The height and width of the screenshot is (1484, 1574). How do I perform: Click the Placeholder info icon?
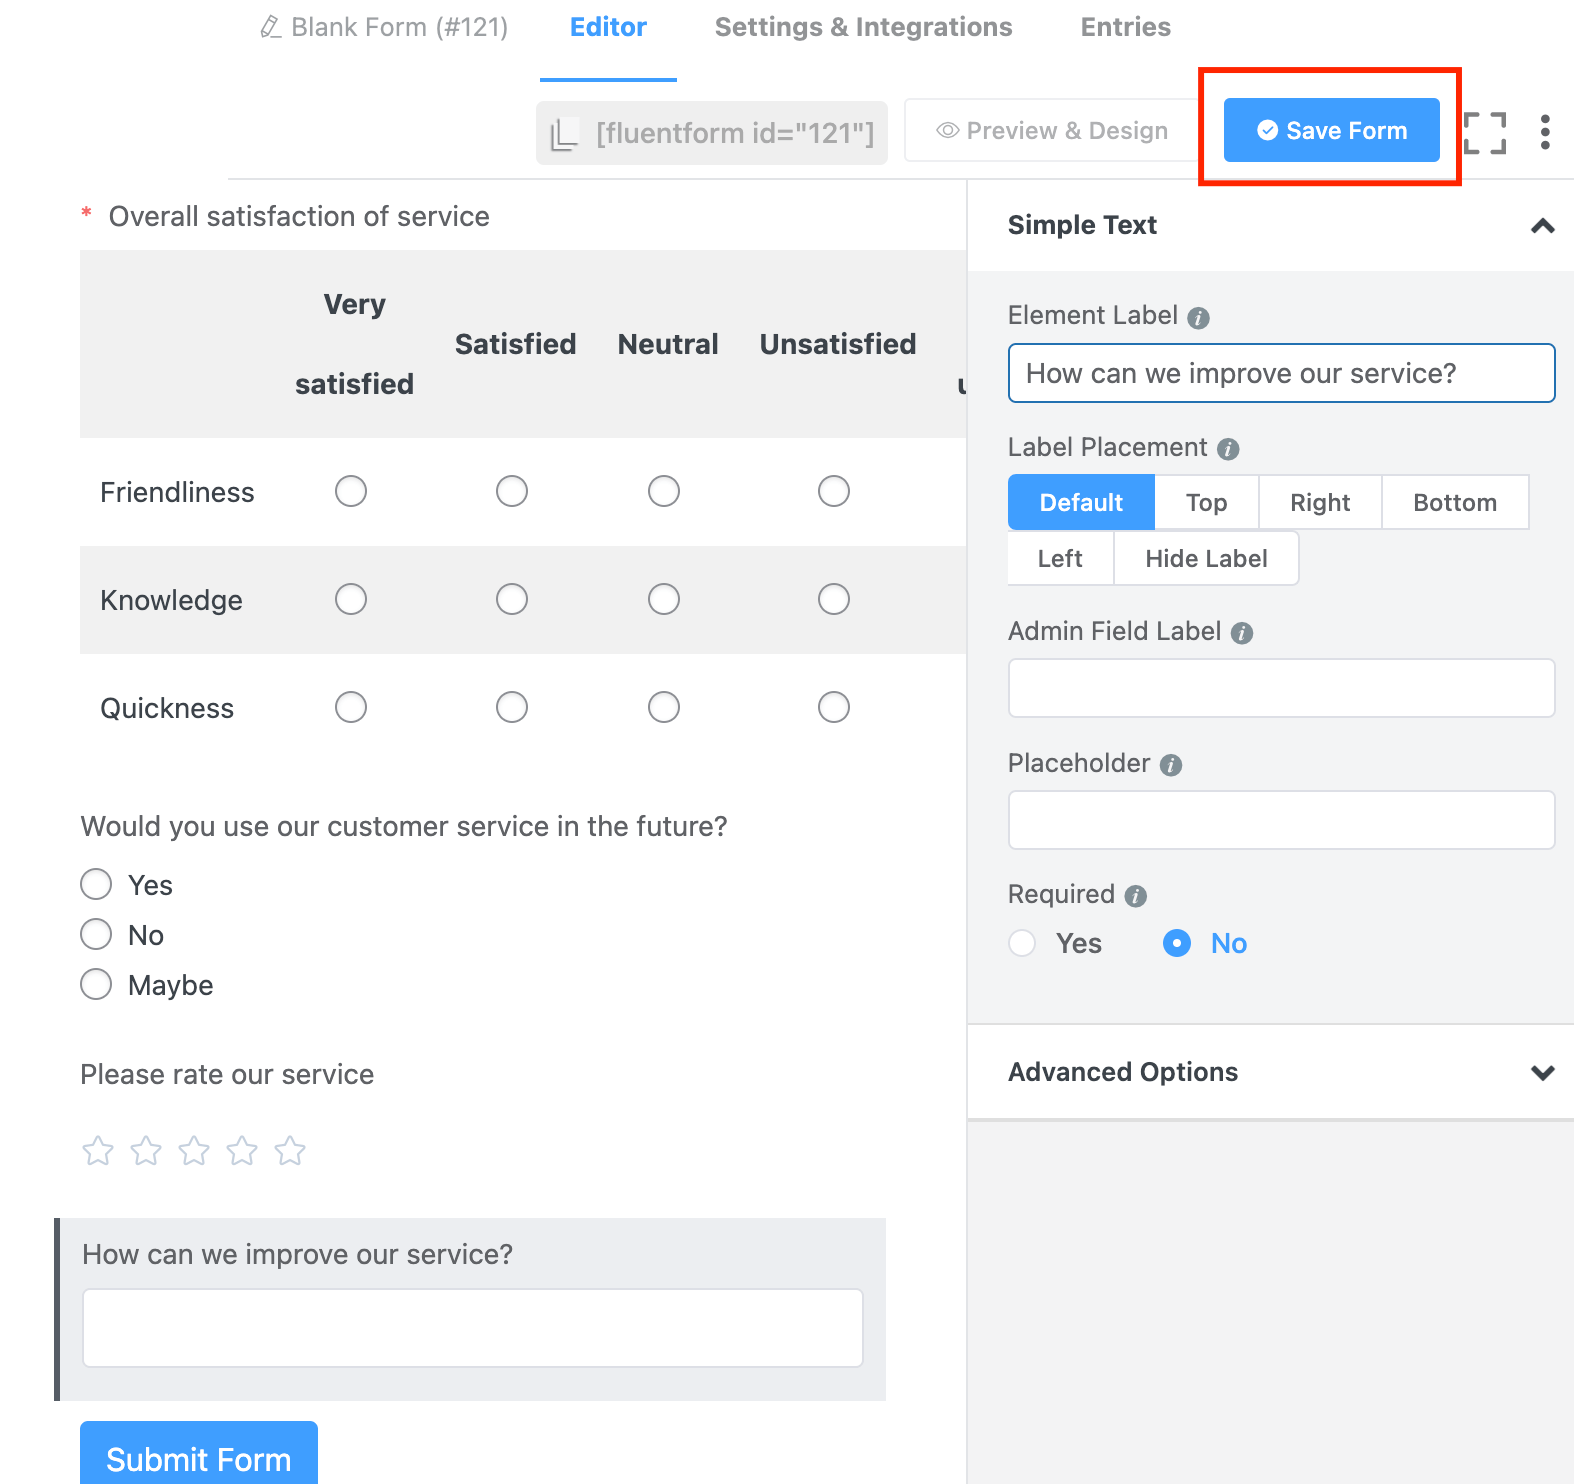coord(1171,765)
